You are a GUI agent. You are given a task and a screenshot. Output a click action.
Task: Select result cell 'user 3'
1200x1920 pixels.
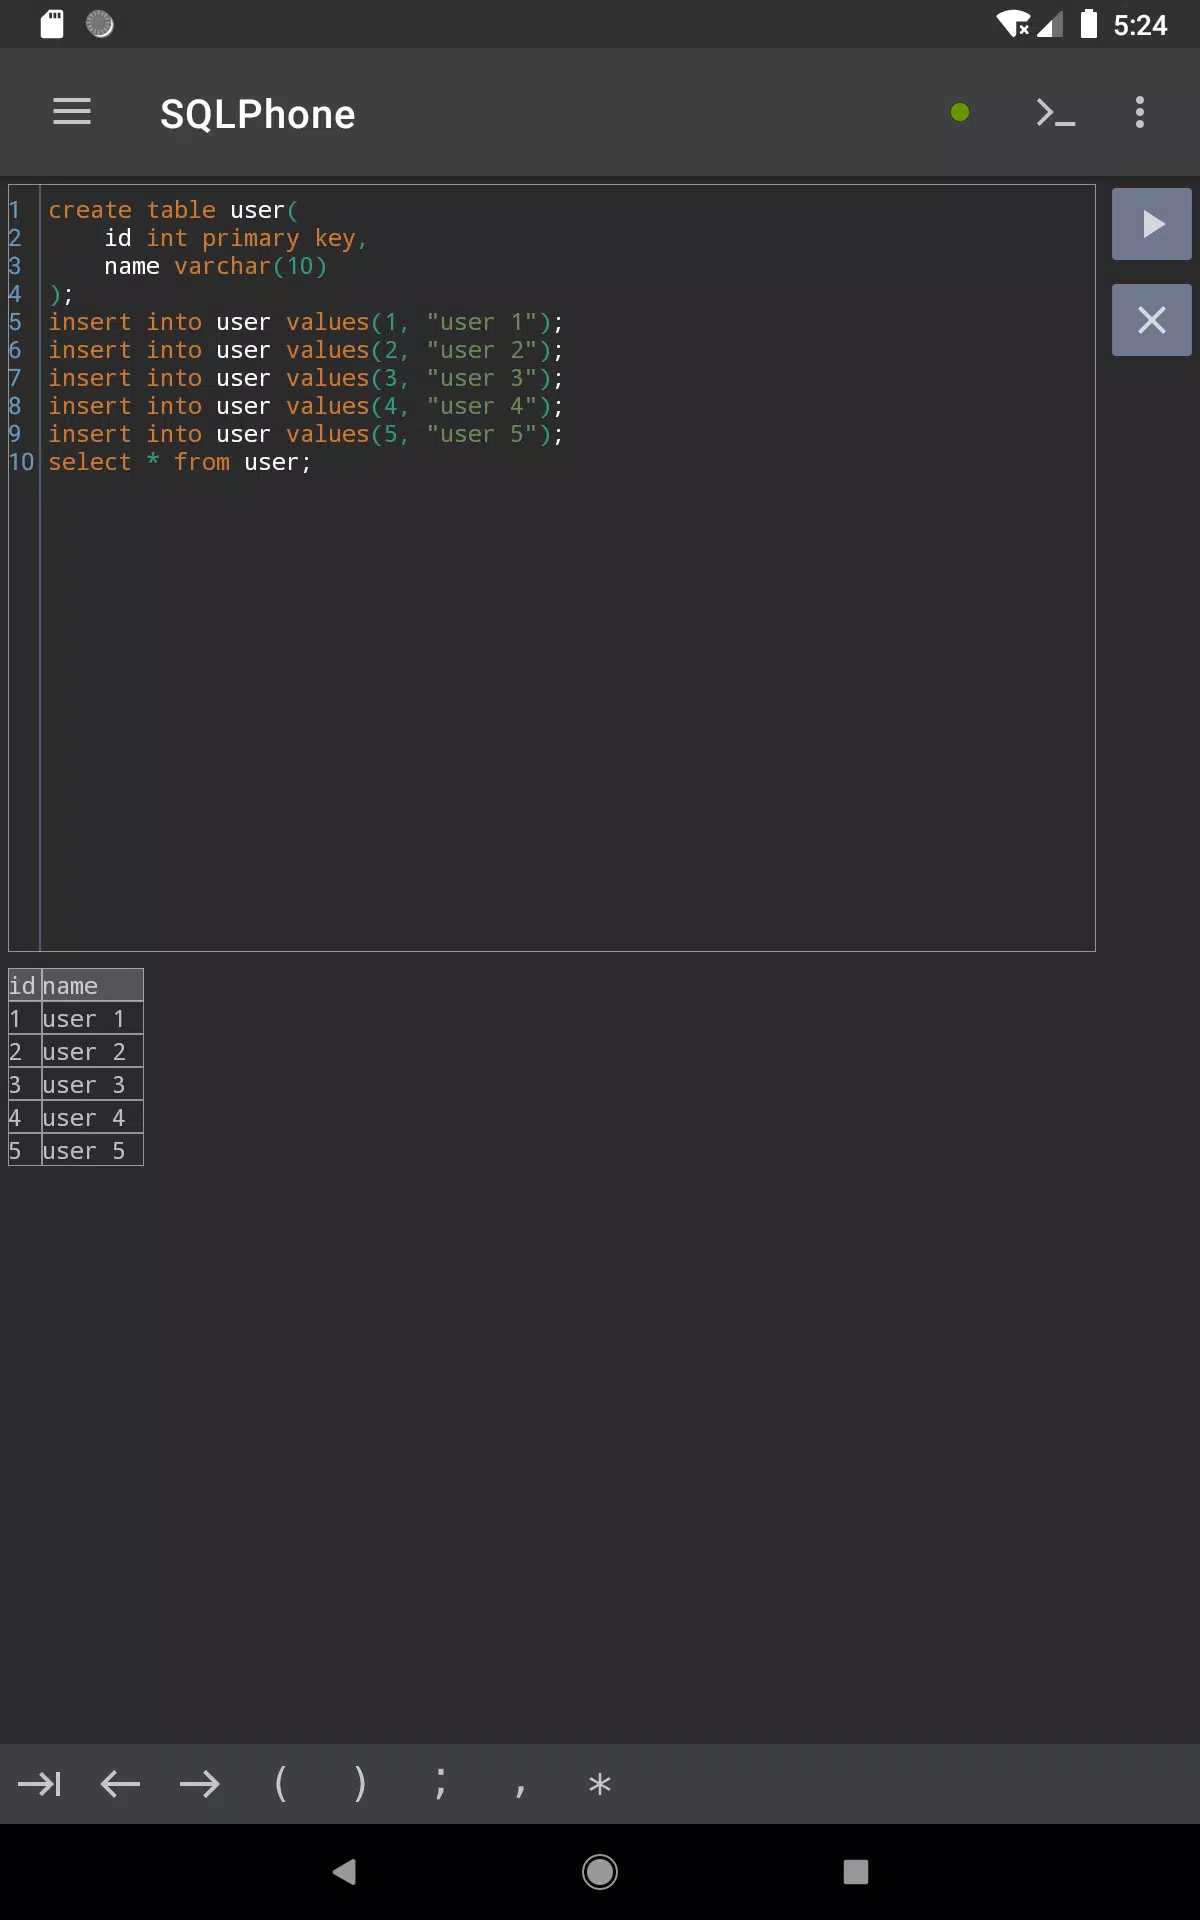point(92,1084)
